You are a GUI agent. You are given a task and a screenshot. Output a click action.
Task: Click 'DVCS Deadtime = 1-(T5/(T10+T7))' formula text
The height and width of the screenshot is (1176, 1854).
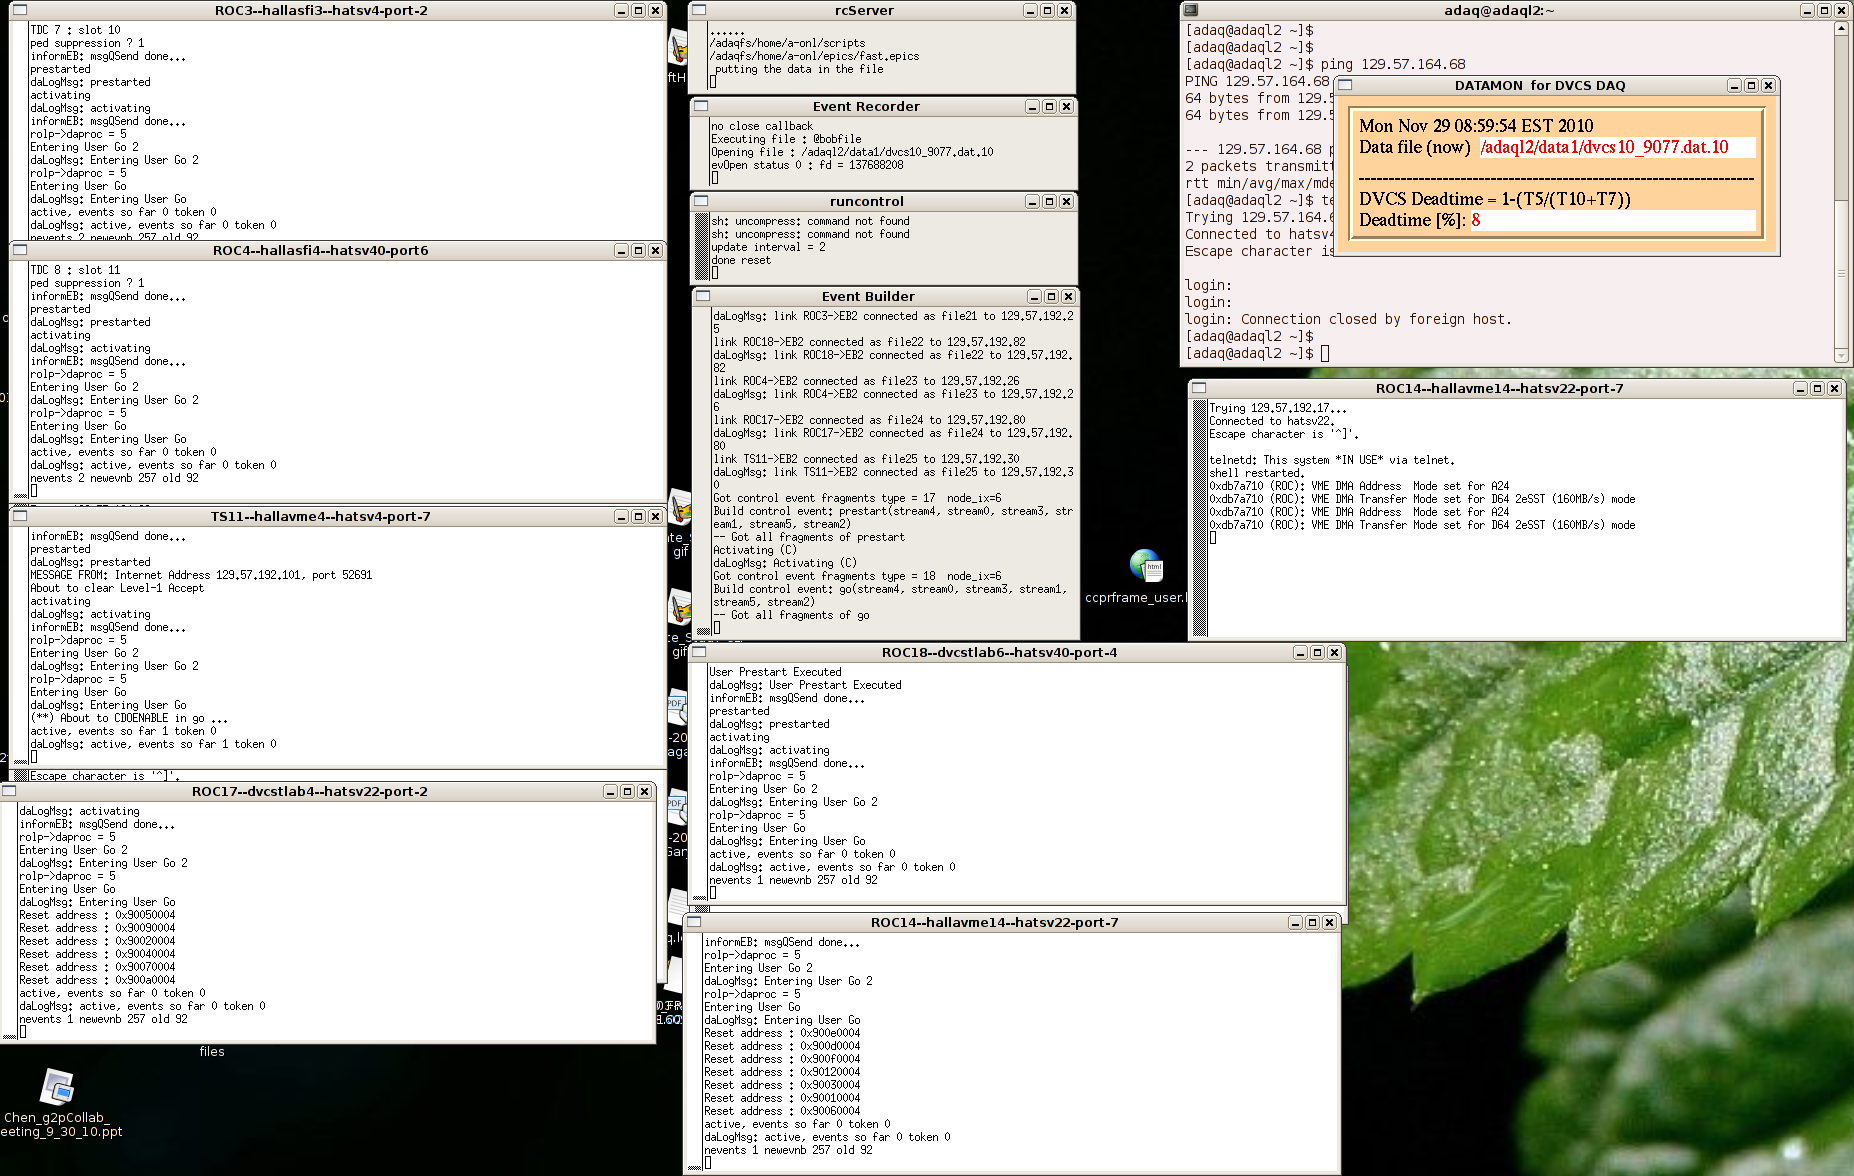1495,199
